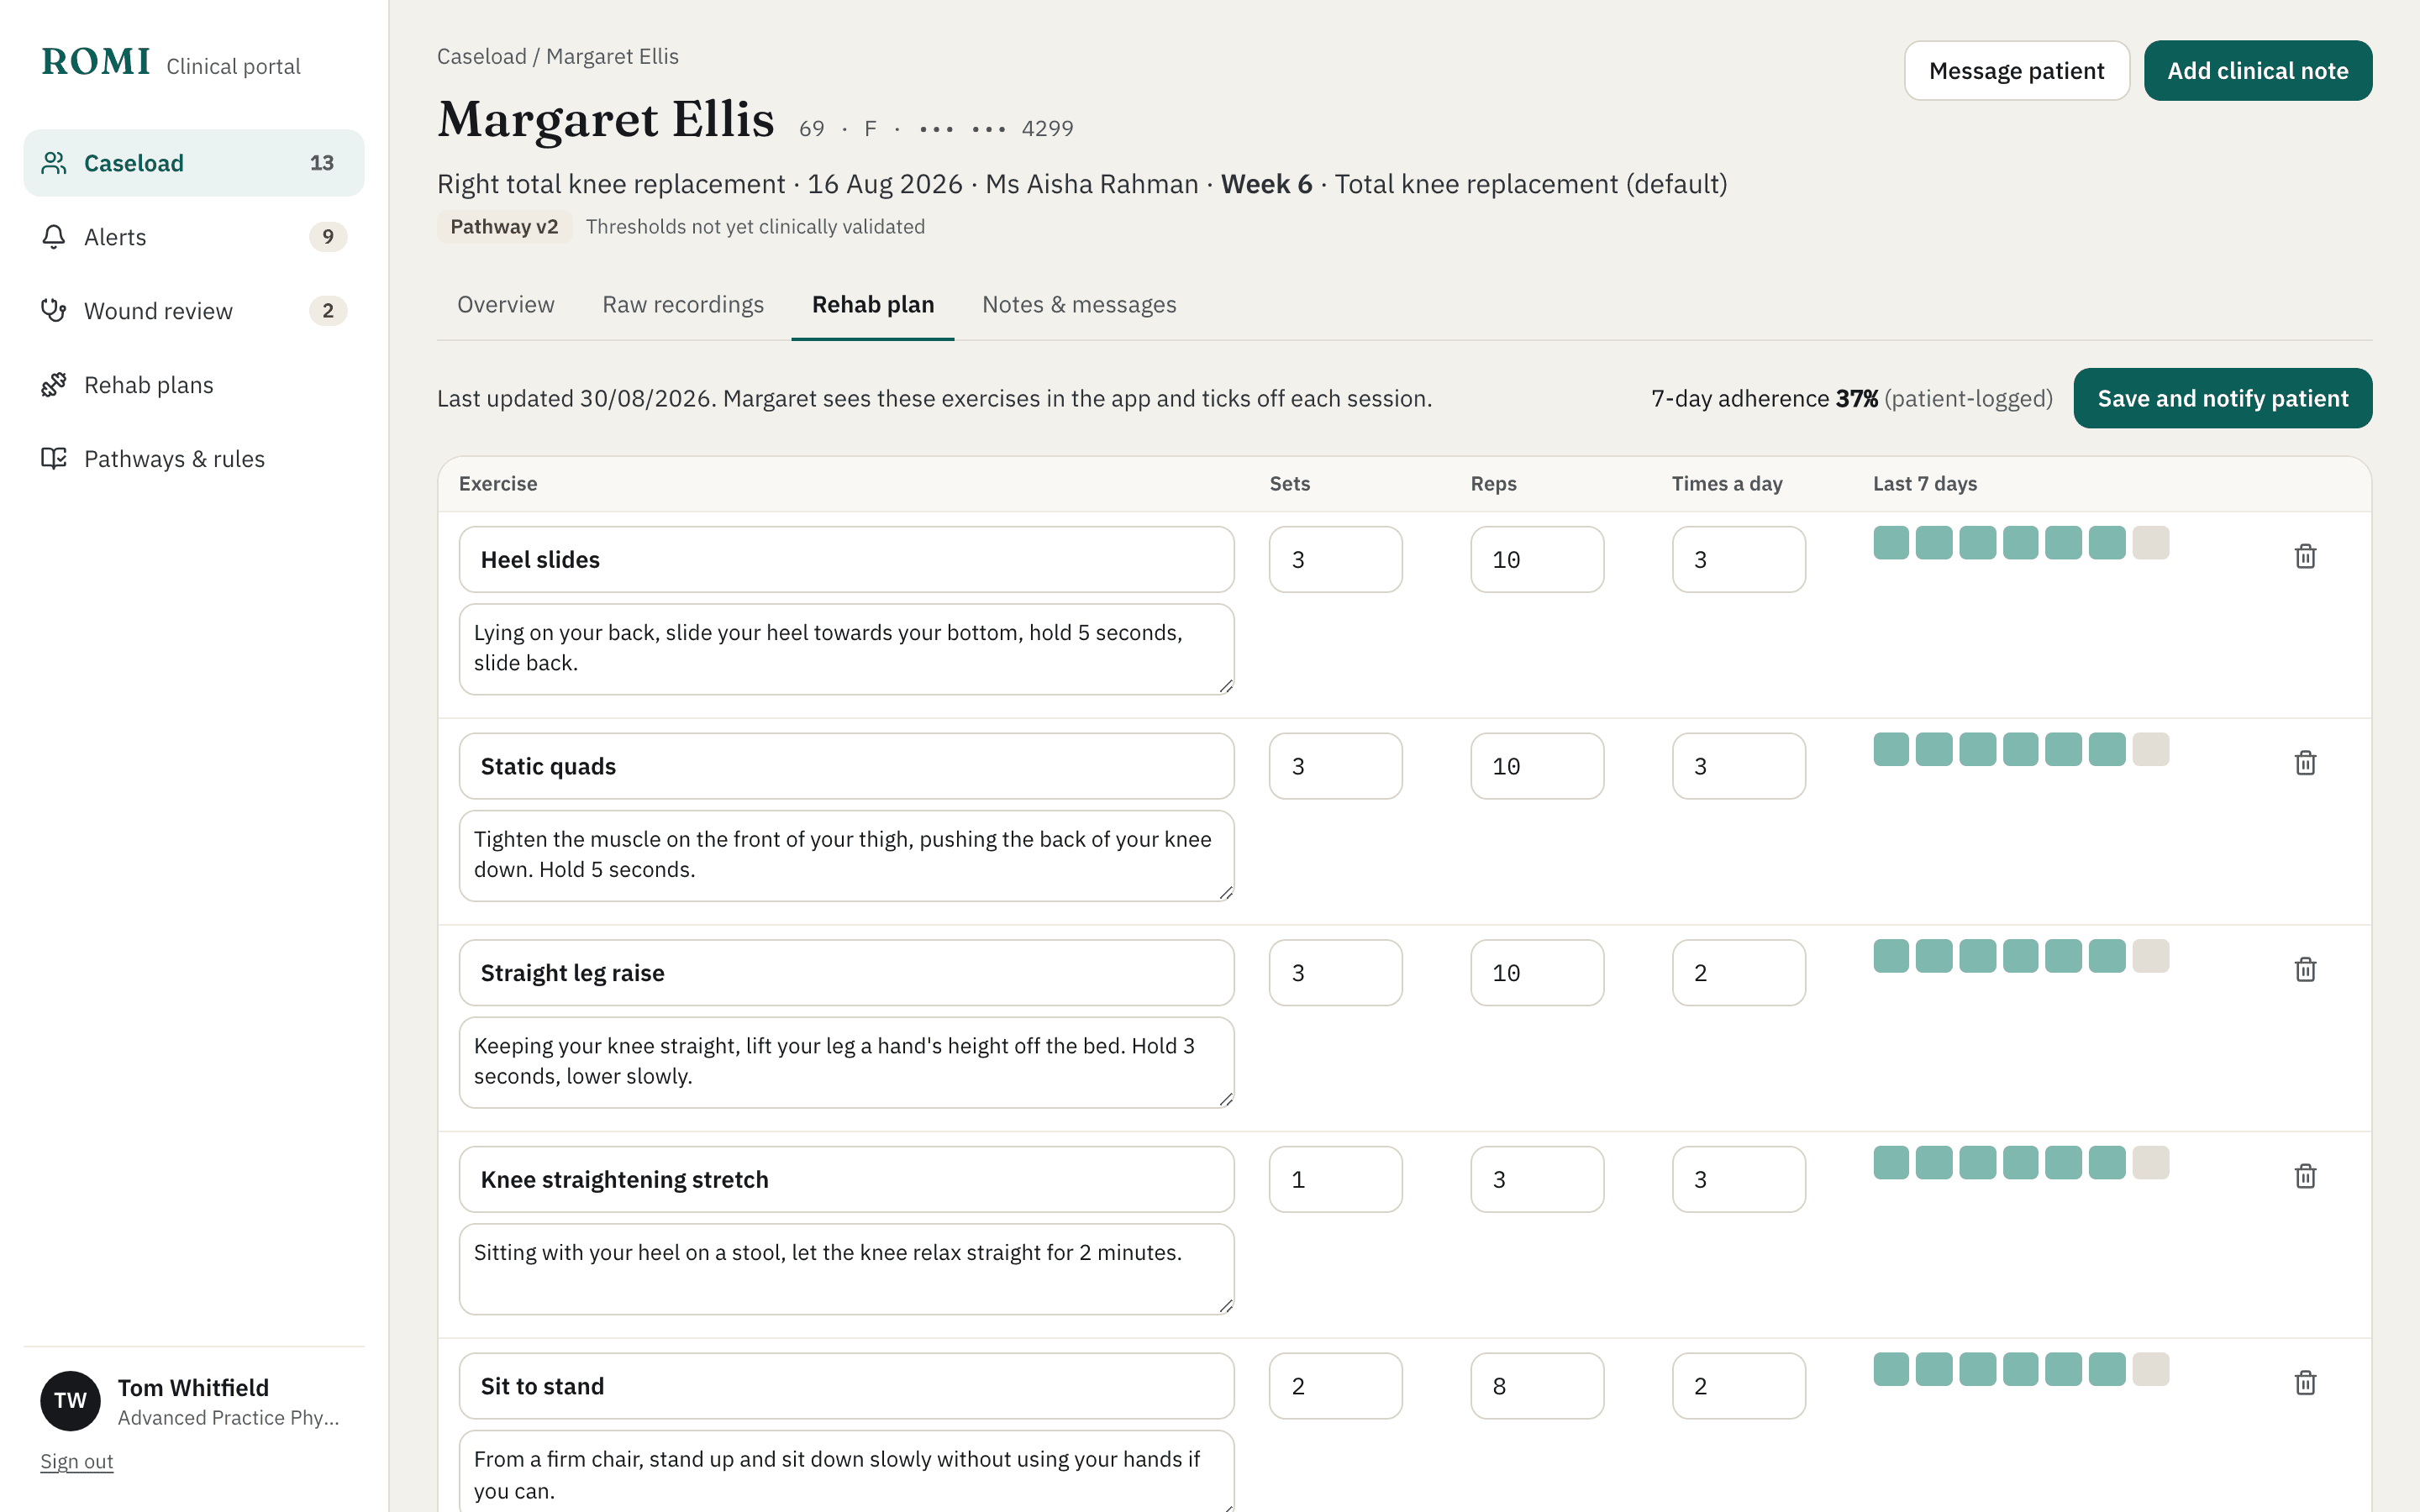
Task: Click the Pathways & rules book icon
Action: tap(54, 459)
